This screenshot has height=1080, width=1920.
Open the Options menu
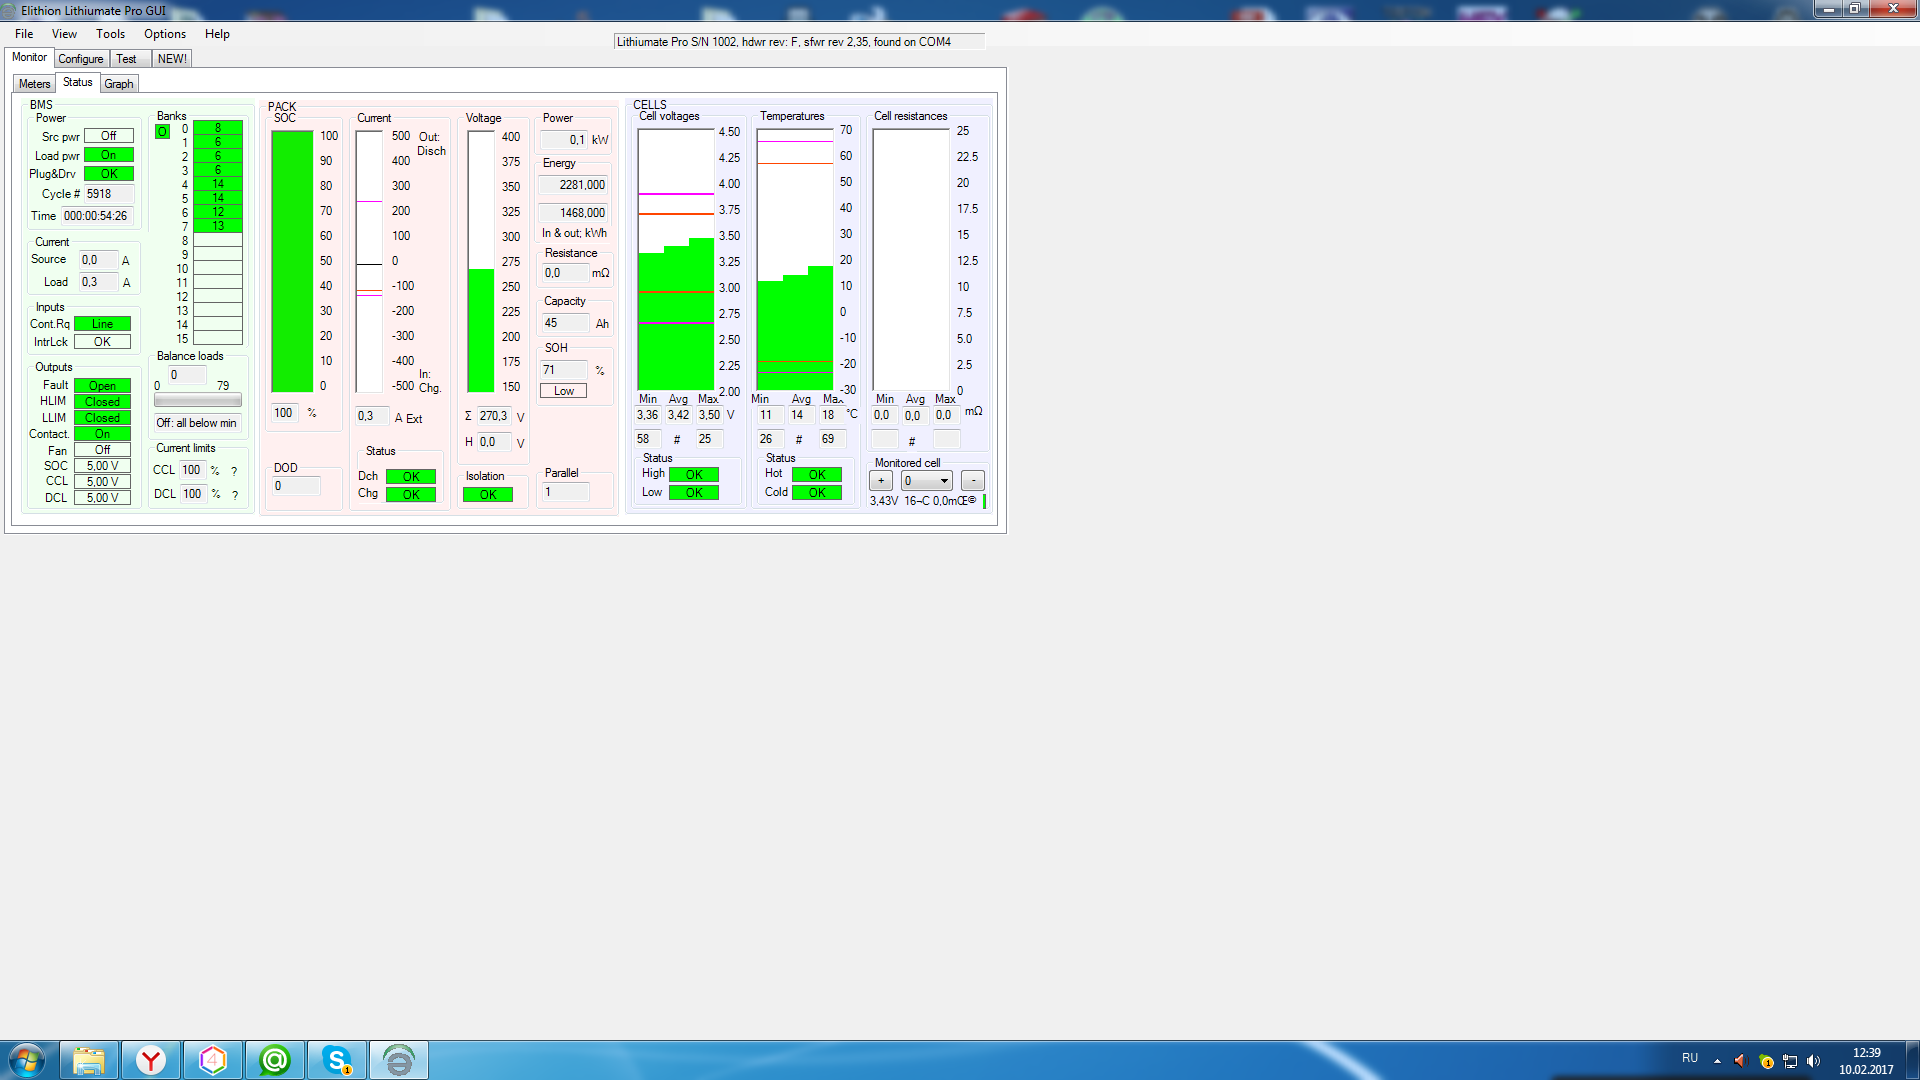[165, 34]
